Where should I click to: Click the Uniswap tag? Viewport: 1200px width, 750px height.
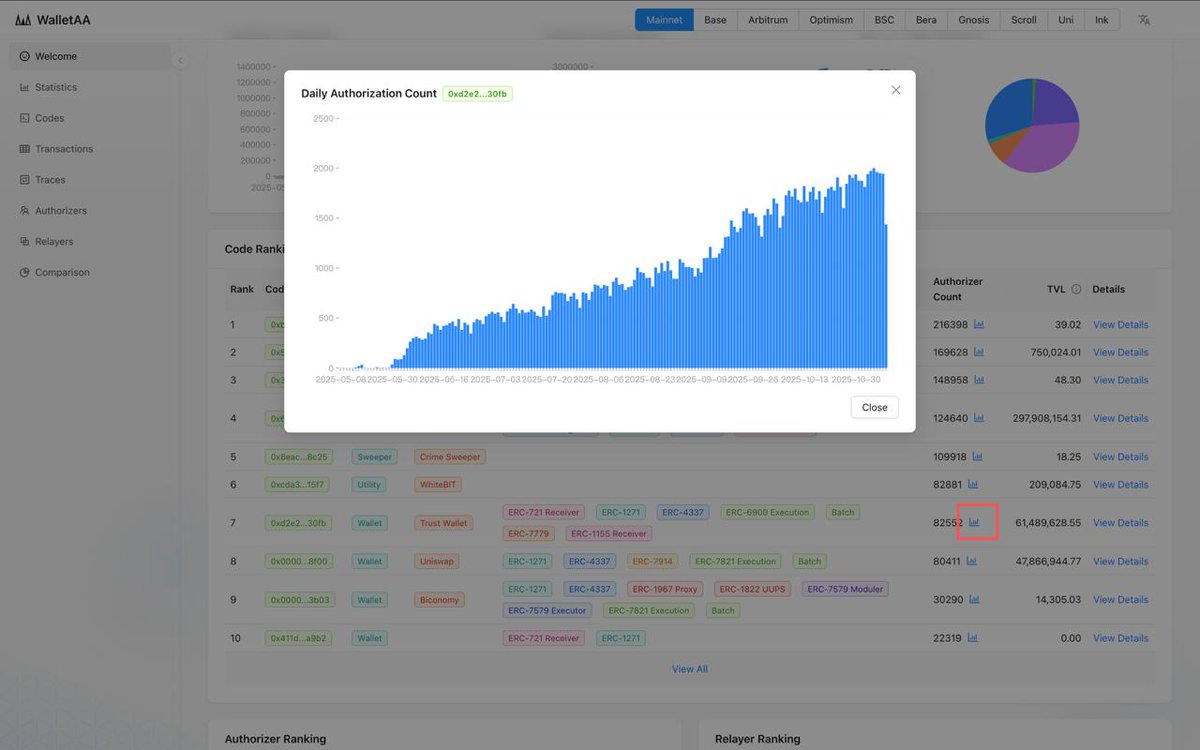pos(437,561)
